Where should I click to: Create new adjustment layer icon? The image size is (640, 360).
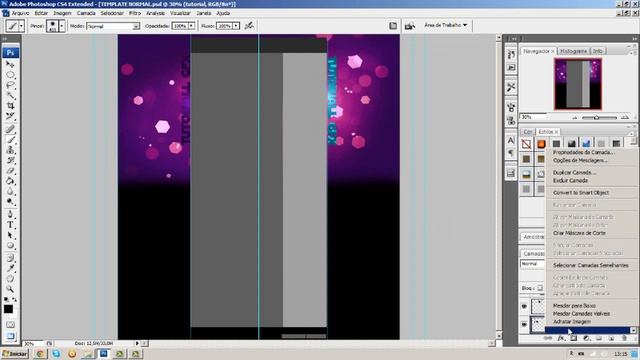586,338
